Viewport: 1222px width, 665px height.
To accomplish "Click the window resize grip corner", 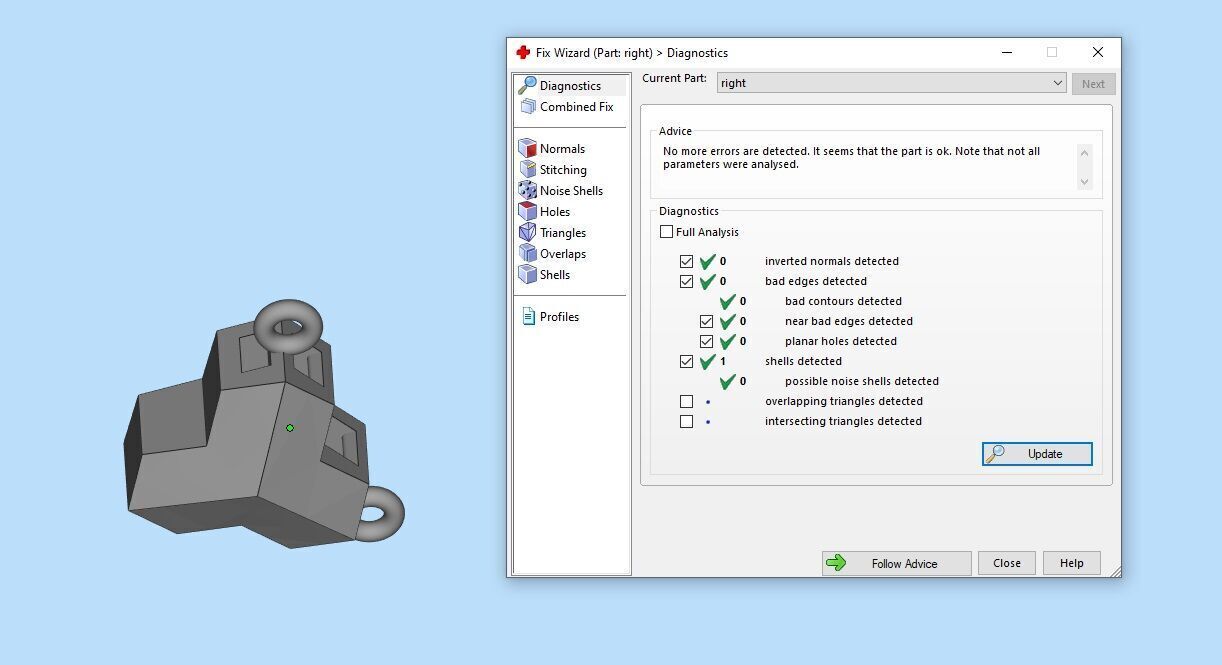I will 1114,570.
